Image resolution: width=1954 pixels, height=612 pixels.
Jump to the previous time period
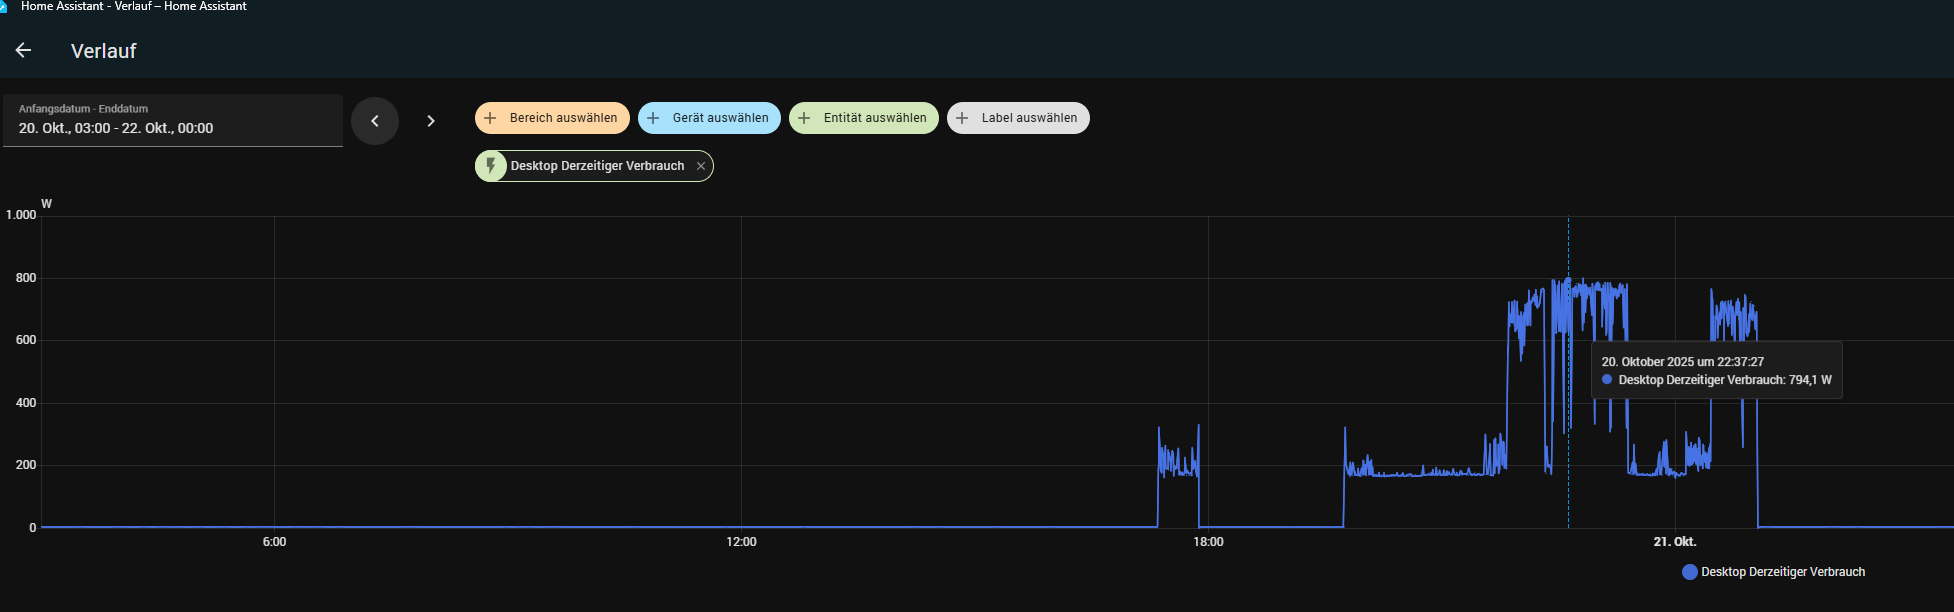pos(375,121)
